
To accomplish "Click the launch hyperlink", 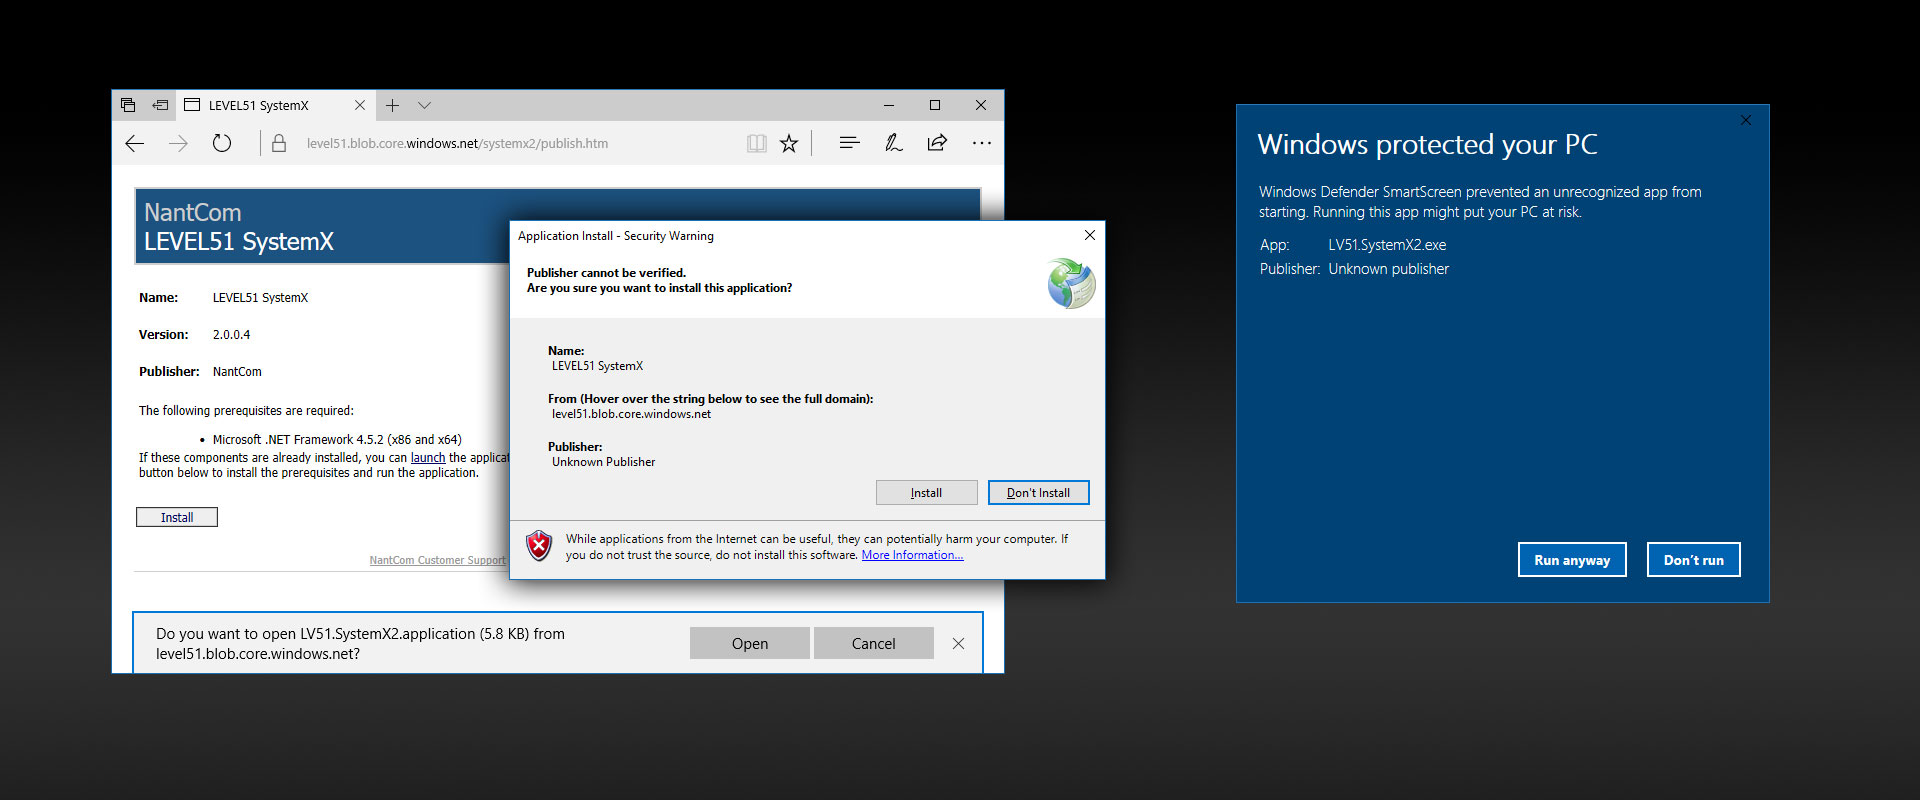I will coord(427,458).
